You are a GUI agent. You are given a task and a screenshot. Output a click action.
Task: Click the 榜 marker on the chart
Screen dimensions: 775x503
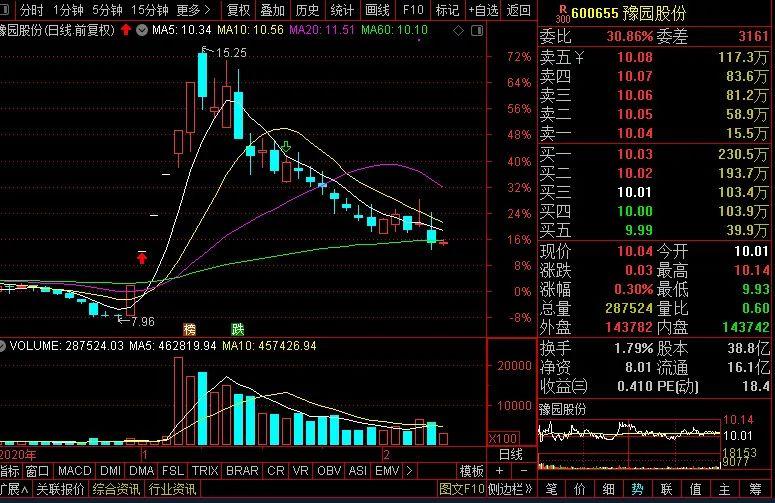click(189, 329)
